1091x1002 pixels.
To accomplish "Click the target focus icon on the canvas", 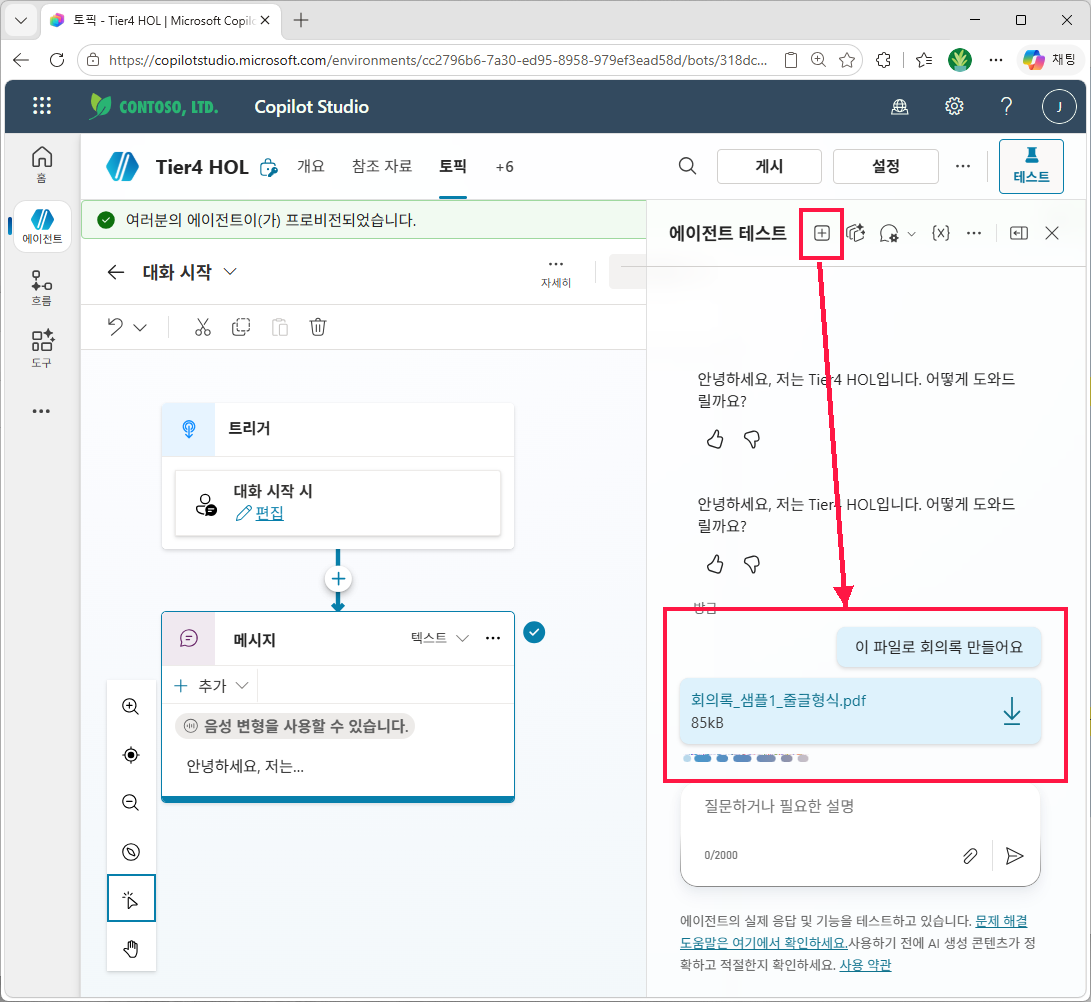I will [131, 755].
